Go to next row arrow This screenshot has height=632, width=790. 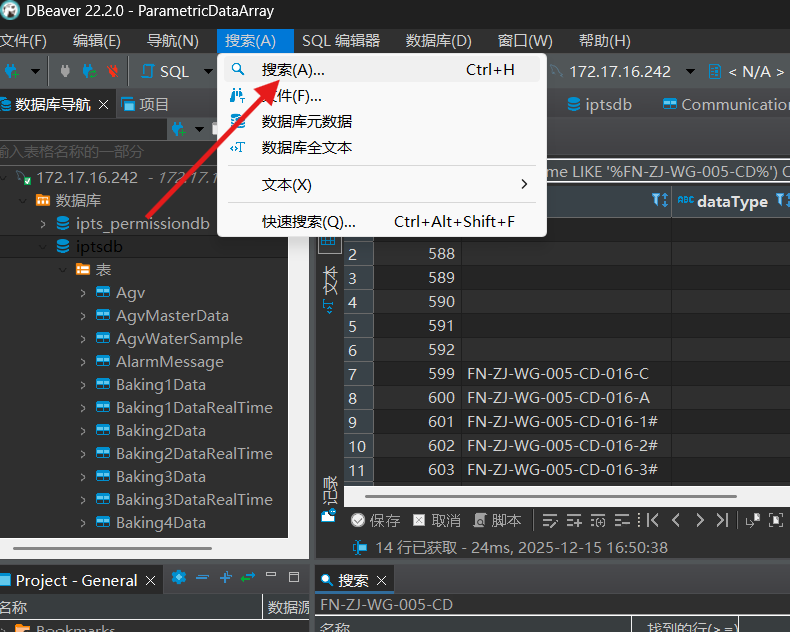click(699, 521)
